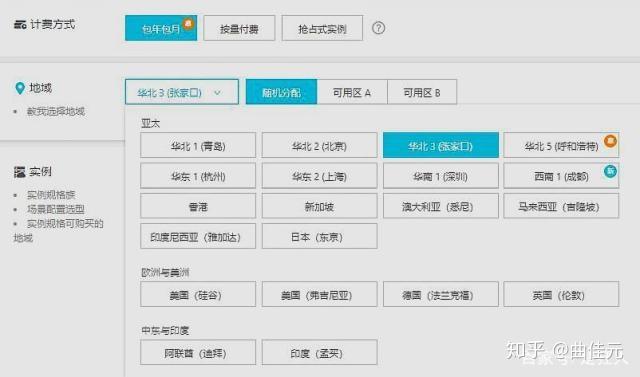This screenshot has width=640, height=377.
Task: Choose region 马来西亚 (吉隆坡)
Action: 561,206
